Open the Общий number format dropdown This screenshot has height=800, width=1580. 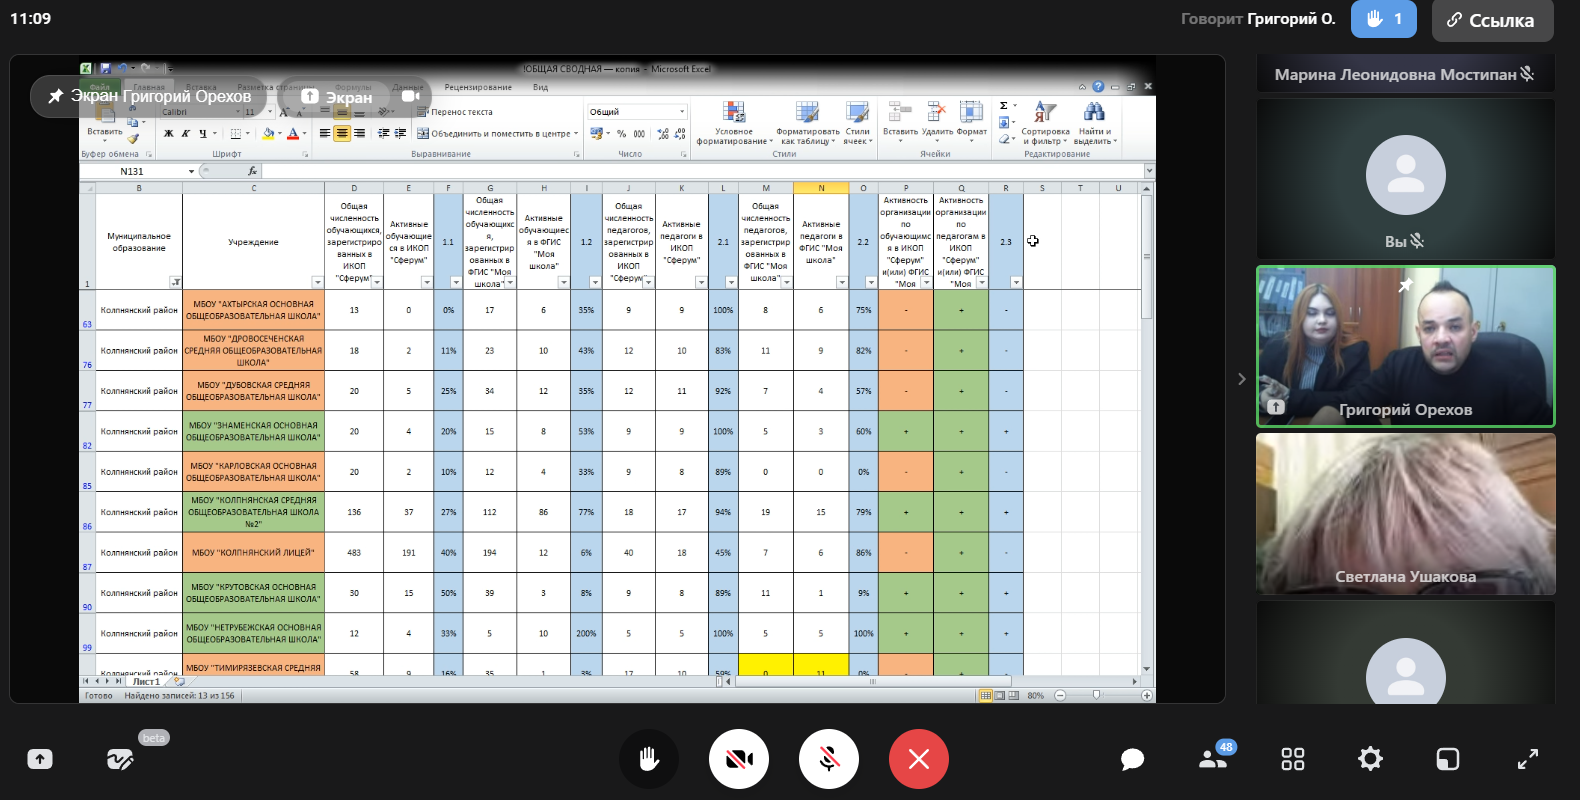coord(682,112)
